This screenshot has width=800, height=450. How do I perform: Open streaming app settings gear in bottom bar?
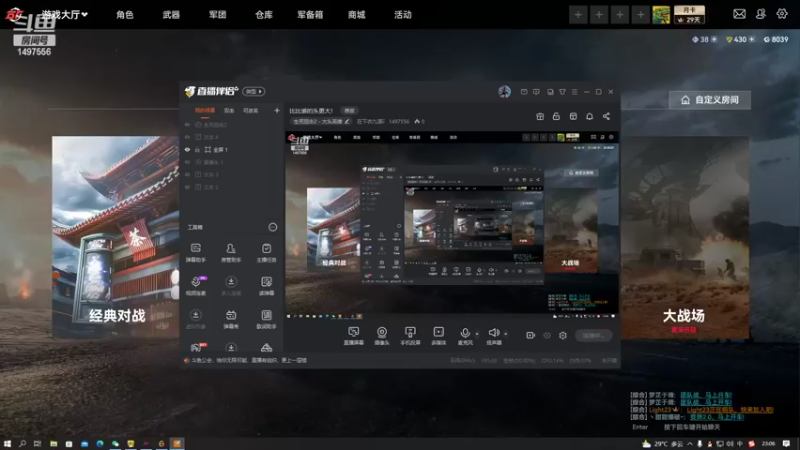(x=563, y=335)
